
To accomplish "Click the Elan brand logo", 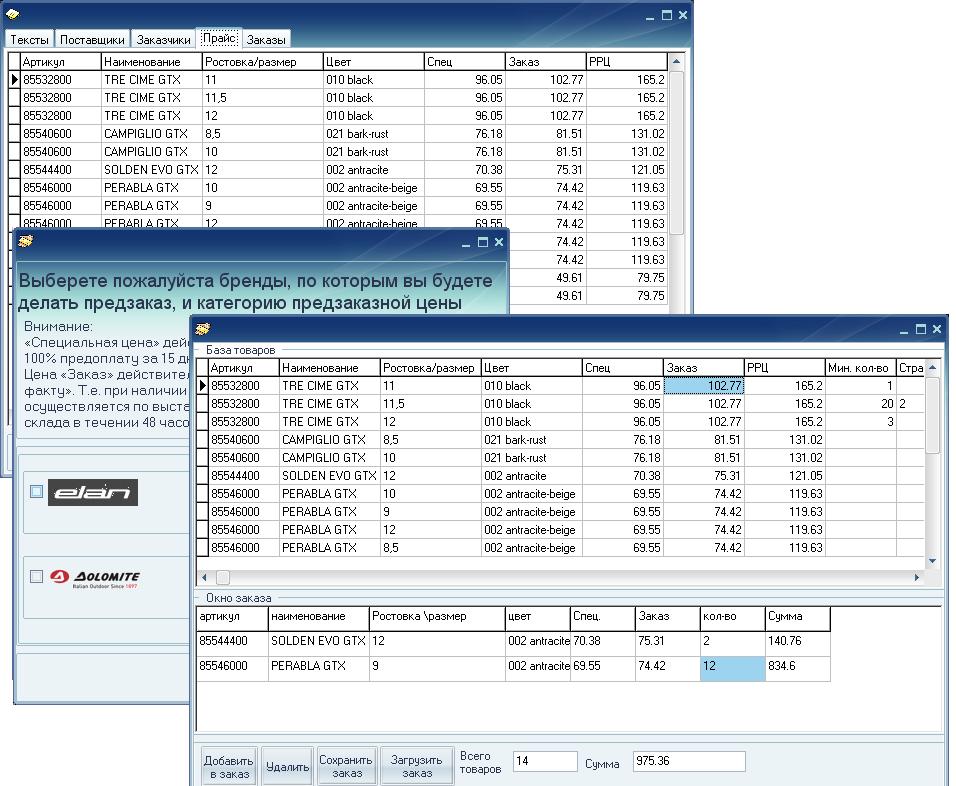I will tap(93, 492).
